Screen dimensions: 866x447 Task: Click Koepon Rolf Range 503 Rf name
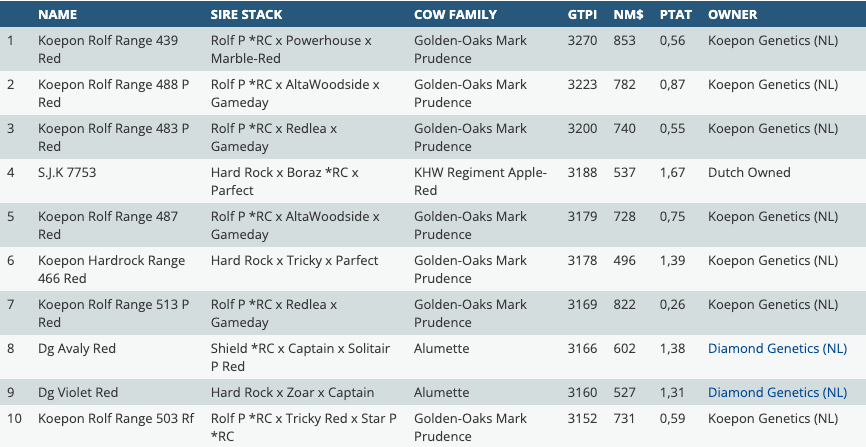(115, 418)
